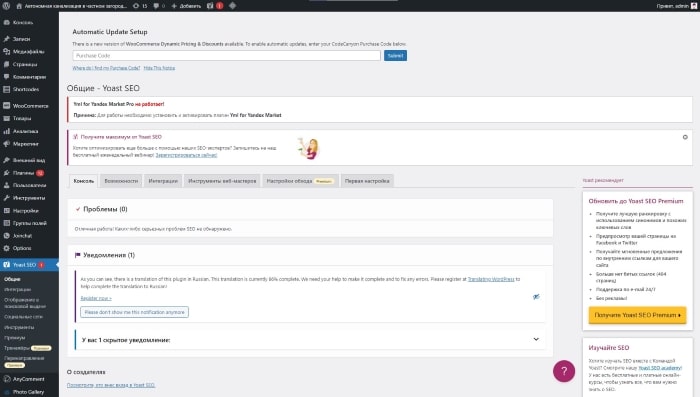Image resolution: width=700 pixels, height=397 pixels.
Task: Open Комментарии in sidebar
Action: click(x=29, y=77)
